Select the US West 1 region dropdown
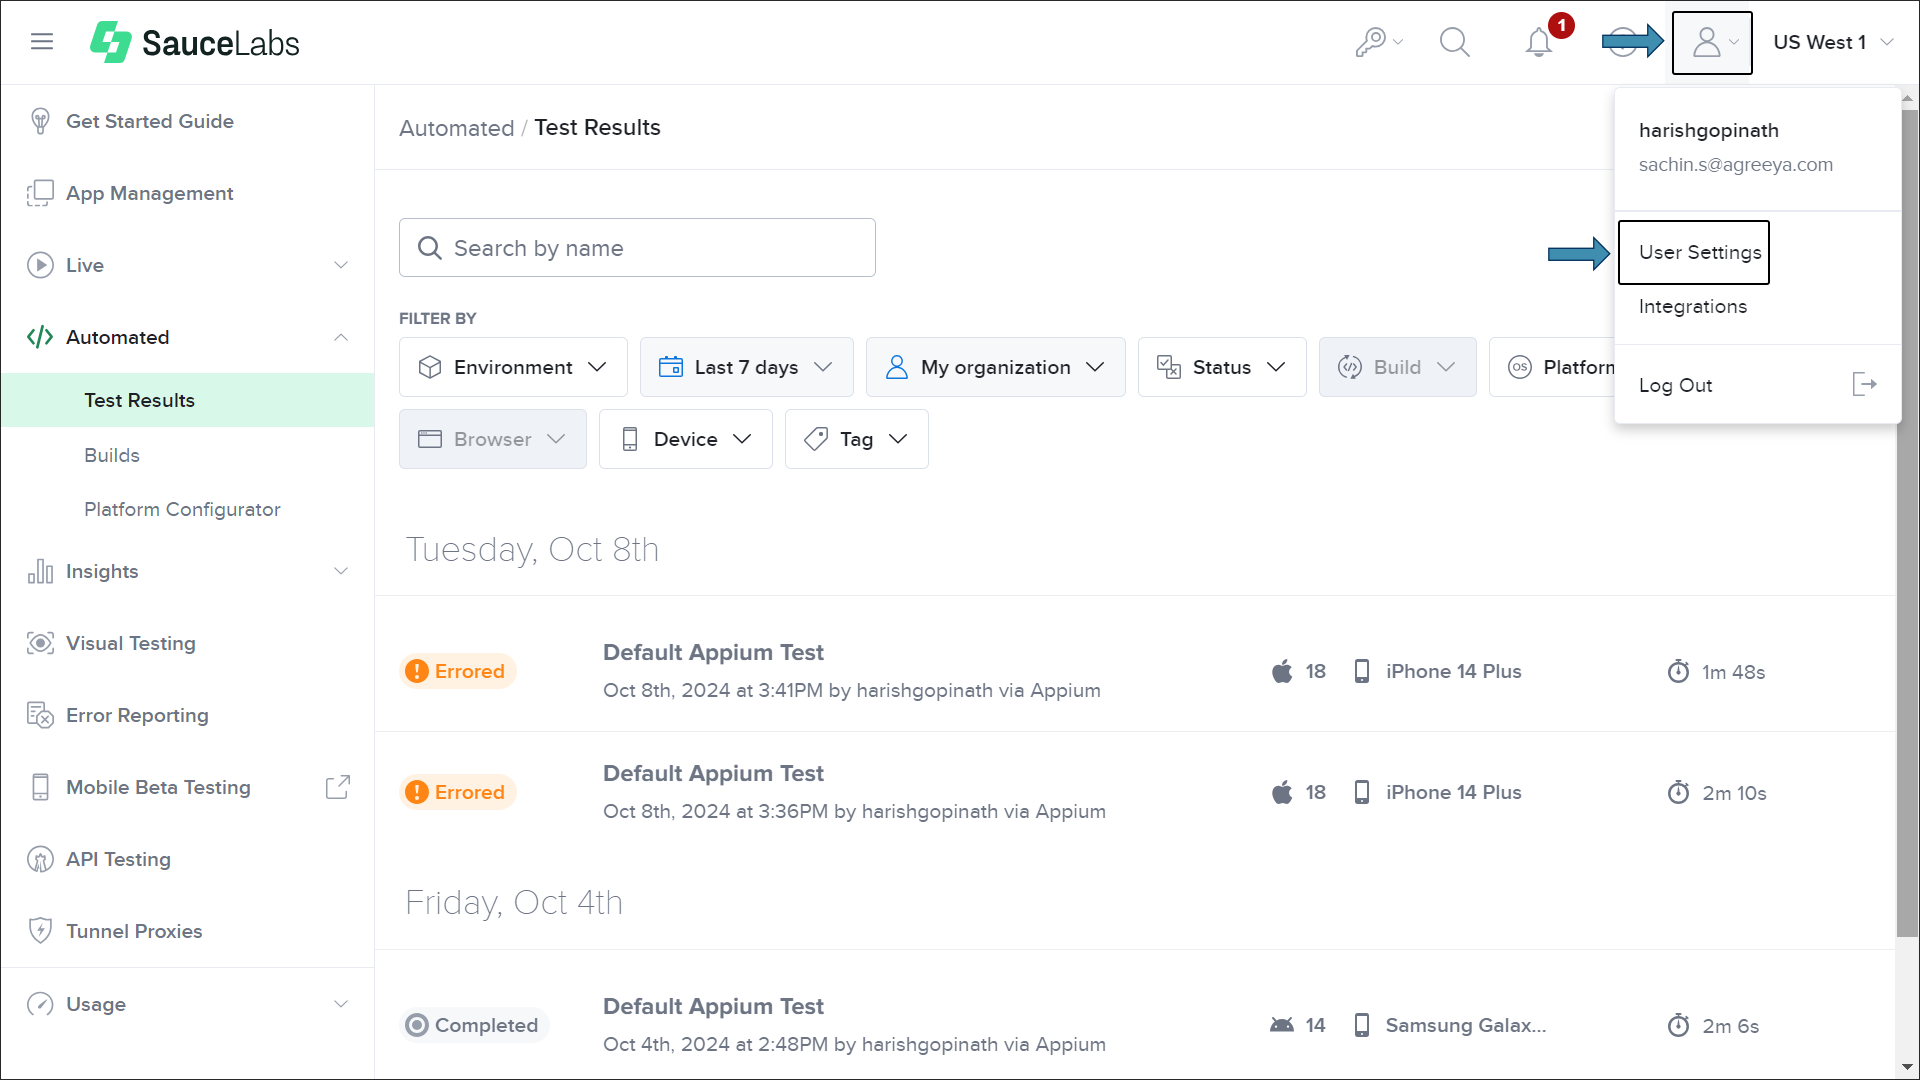 (x=1833, y=42)
